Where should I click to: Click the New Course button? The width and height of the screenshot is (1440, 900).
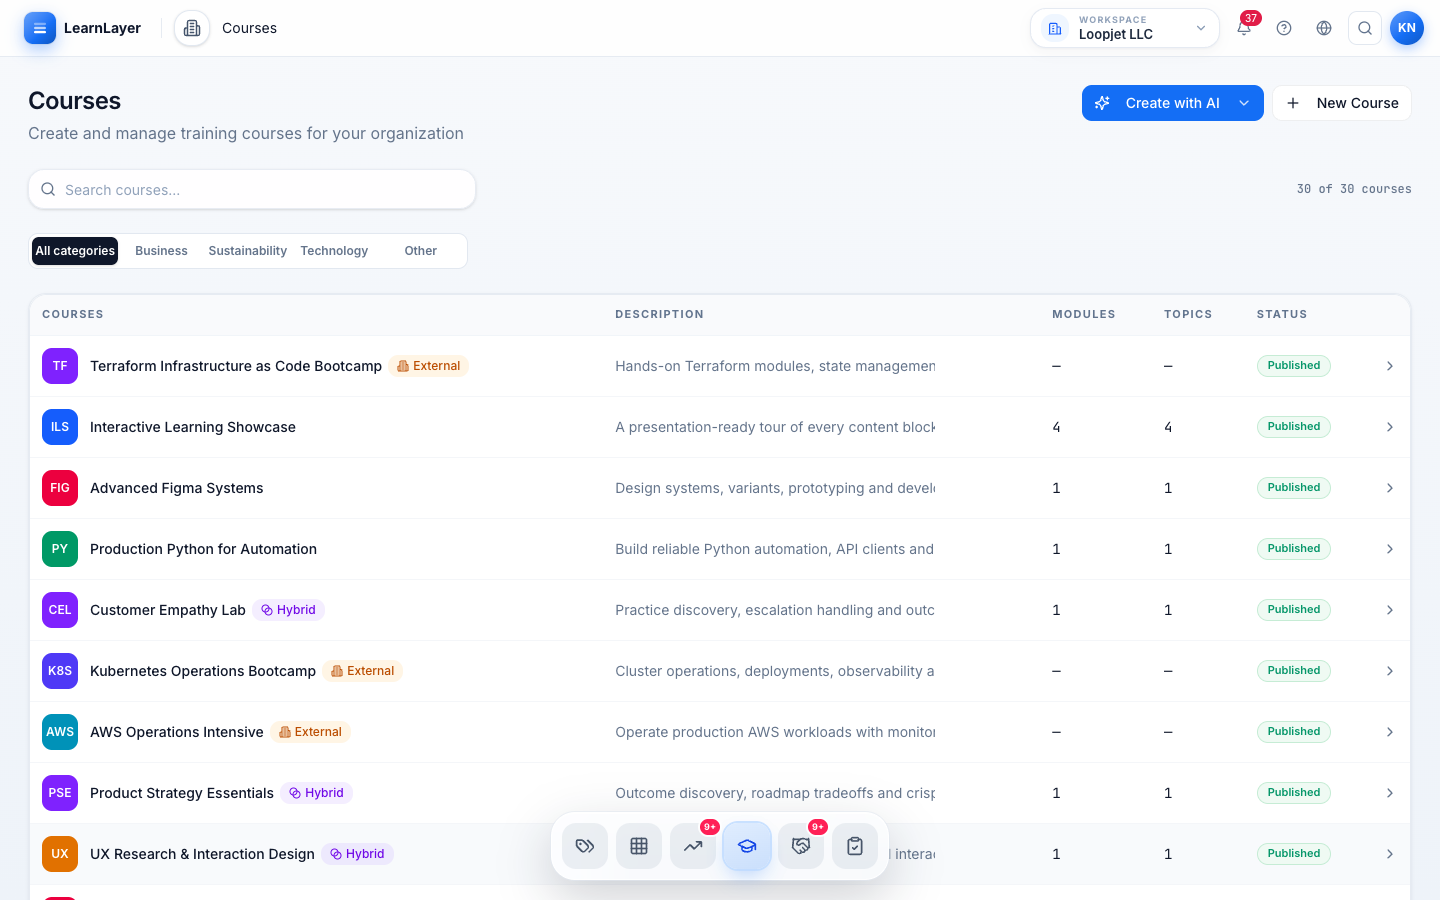pyautogui.click(x=1342, y=103)
